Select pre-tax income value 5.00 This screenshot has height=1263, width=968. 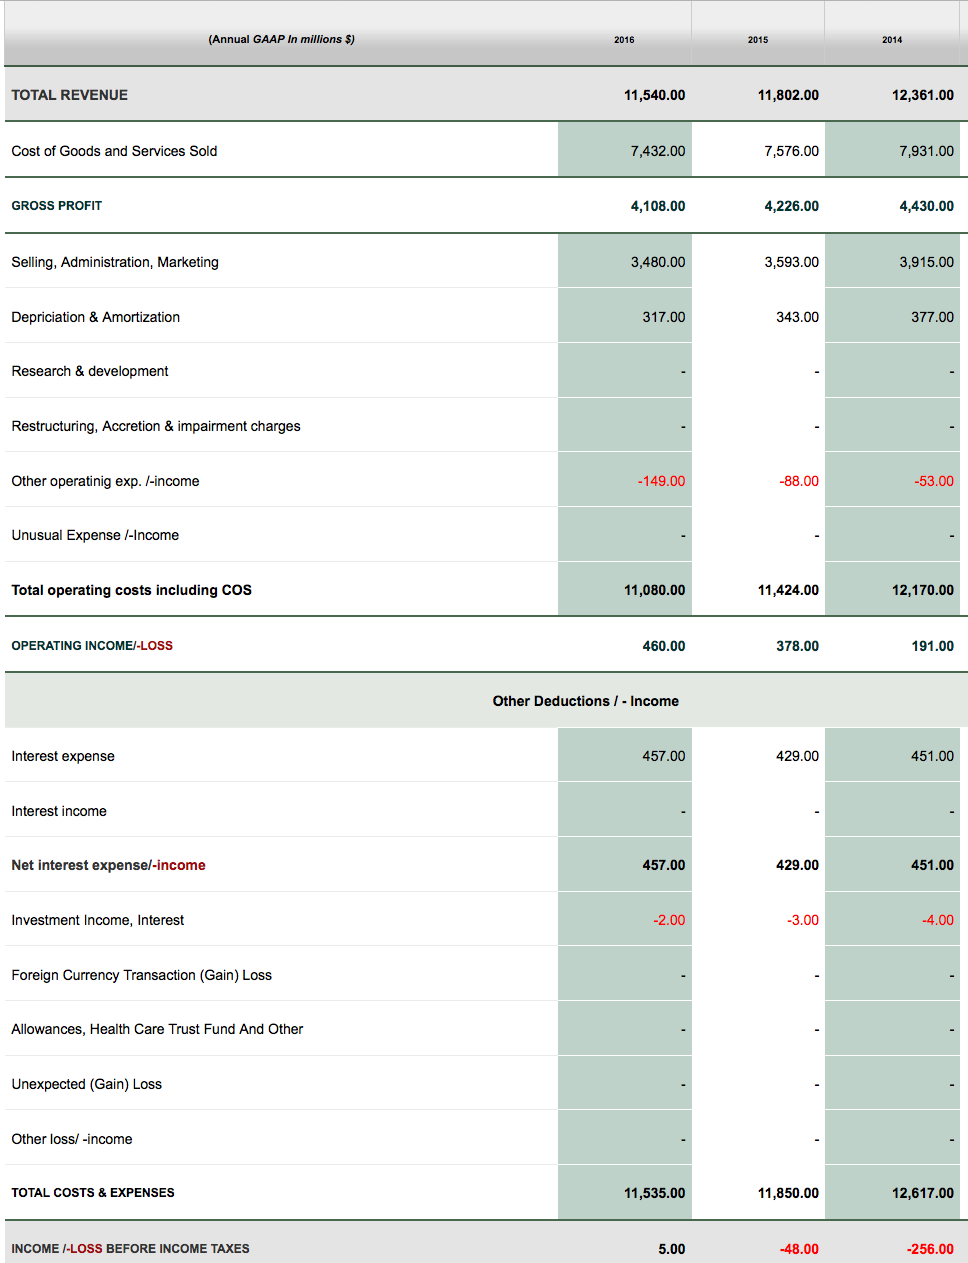pyautogui.click(x=672, y=1249)
